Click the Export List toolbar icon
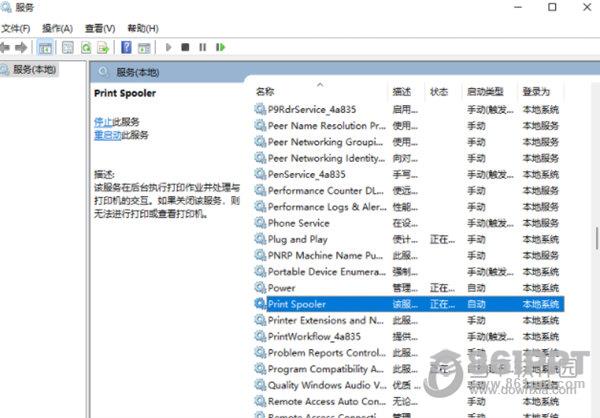The height and width of the screenshot is (418, 600). [104, 47]
